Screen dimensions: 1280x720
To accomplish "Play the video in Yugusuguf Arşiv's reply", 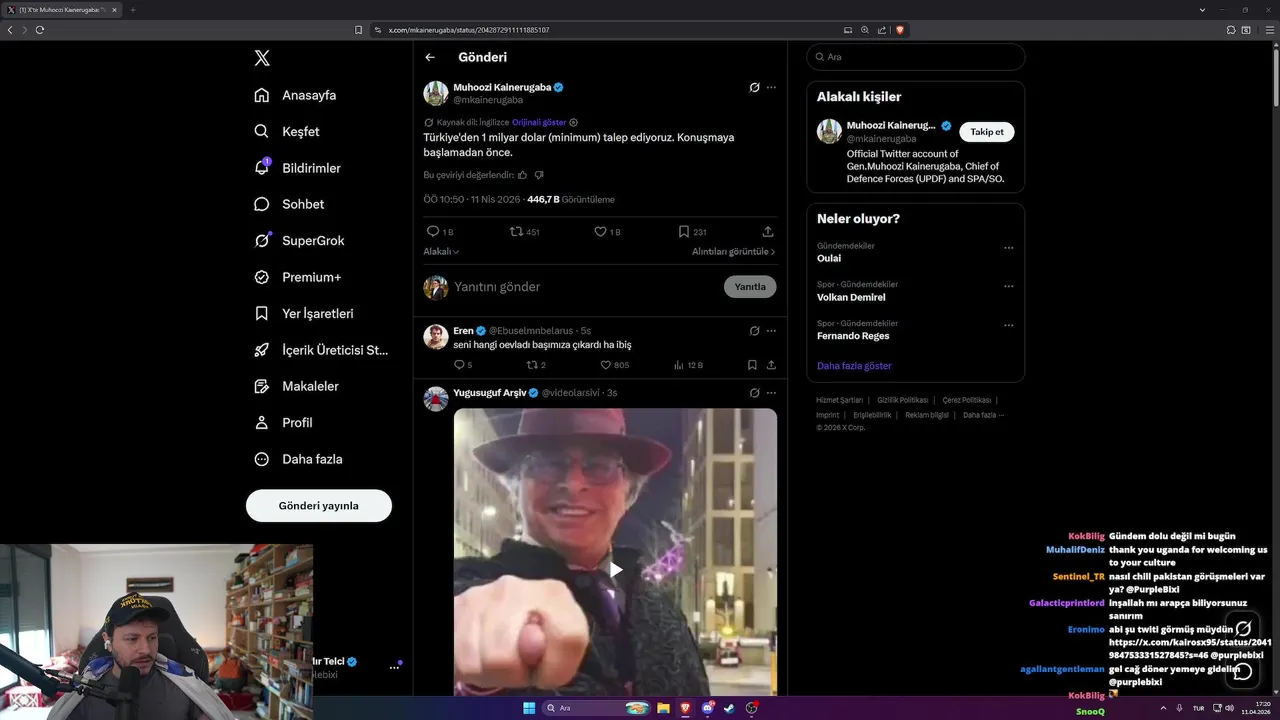I will click(616, 569).
